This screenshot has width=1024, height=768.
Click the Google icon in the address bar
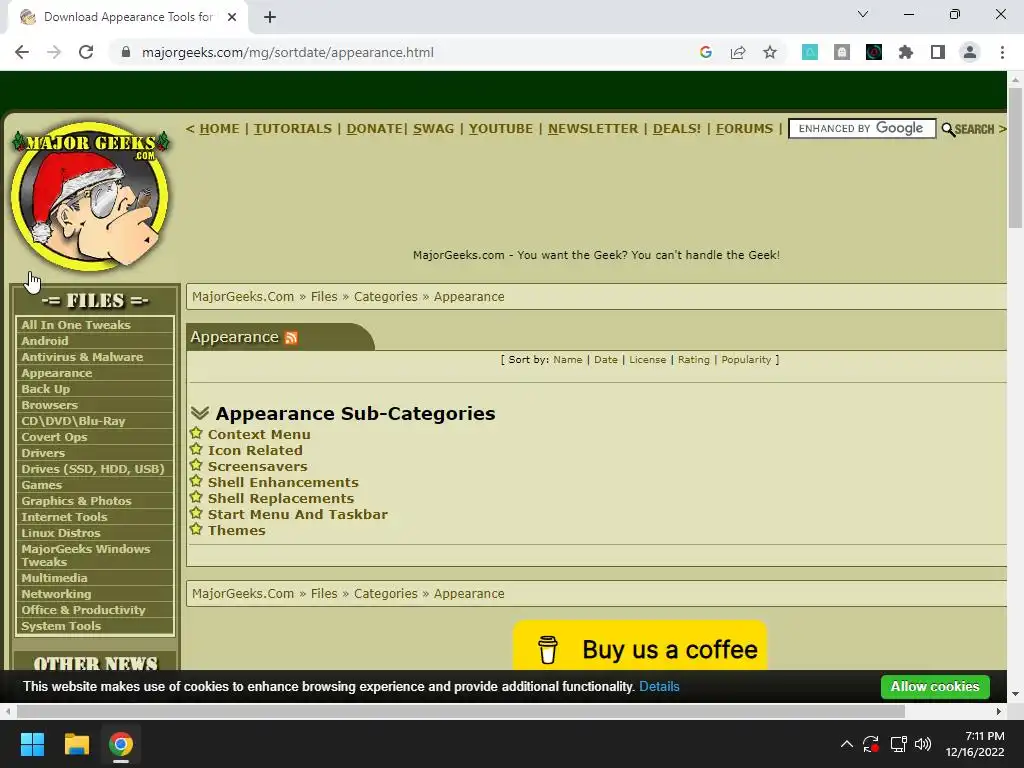[x=705, y=52]
